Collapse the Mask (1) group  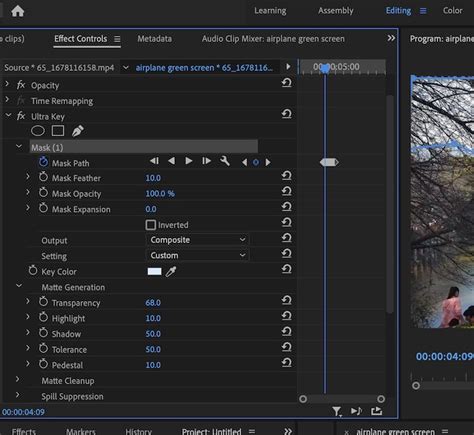tap(19, 146)
